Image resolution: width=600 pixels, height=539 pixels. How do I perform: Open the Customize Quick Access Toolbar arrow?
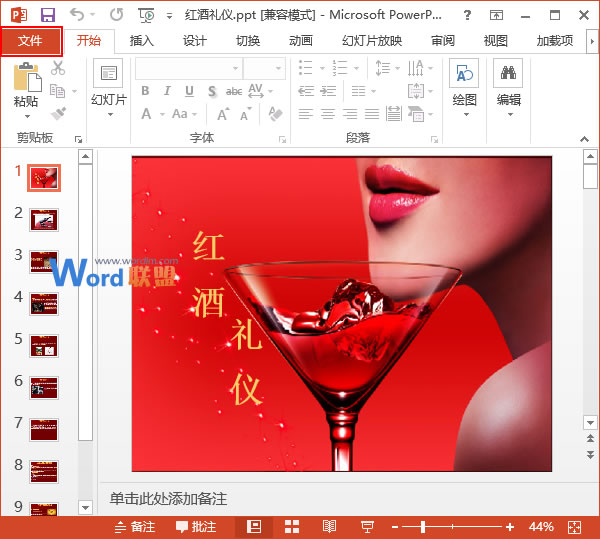169,16
